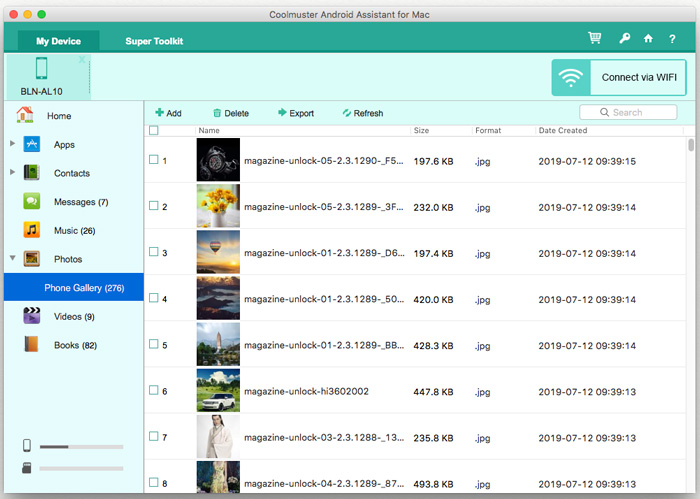Tick the checkbox for row 1
Image resolution: width=700 pixels, height=499 pixels.
(x=153, y=160)
